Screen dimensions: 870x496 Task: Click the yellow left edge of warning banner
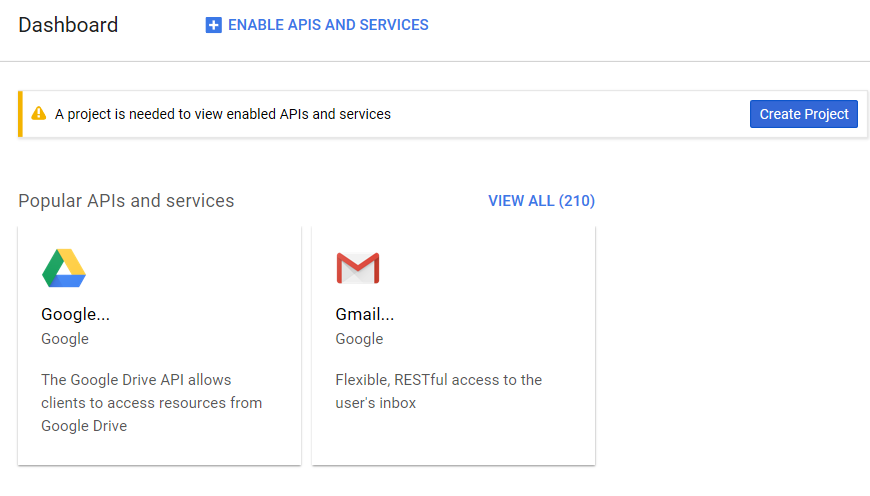(x=20, y=114)
